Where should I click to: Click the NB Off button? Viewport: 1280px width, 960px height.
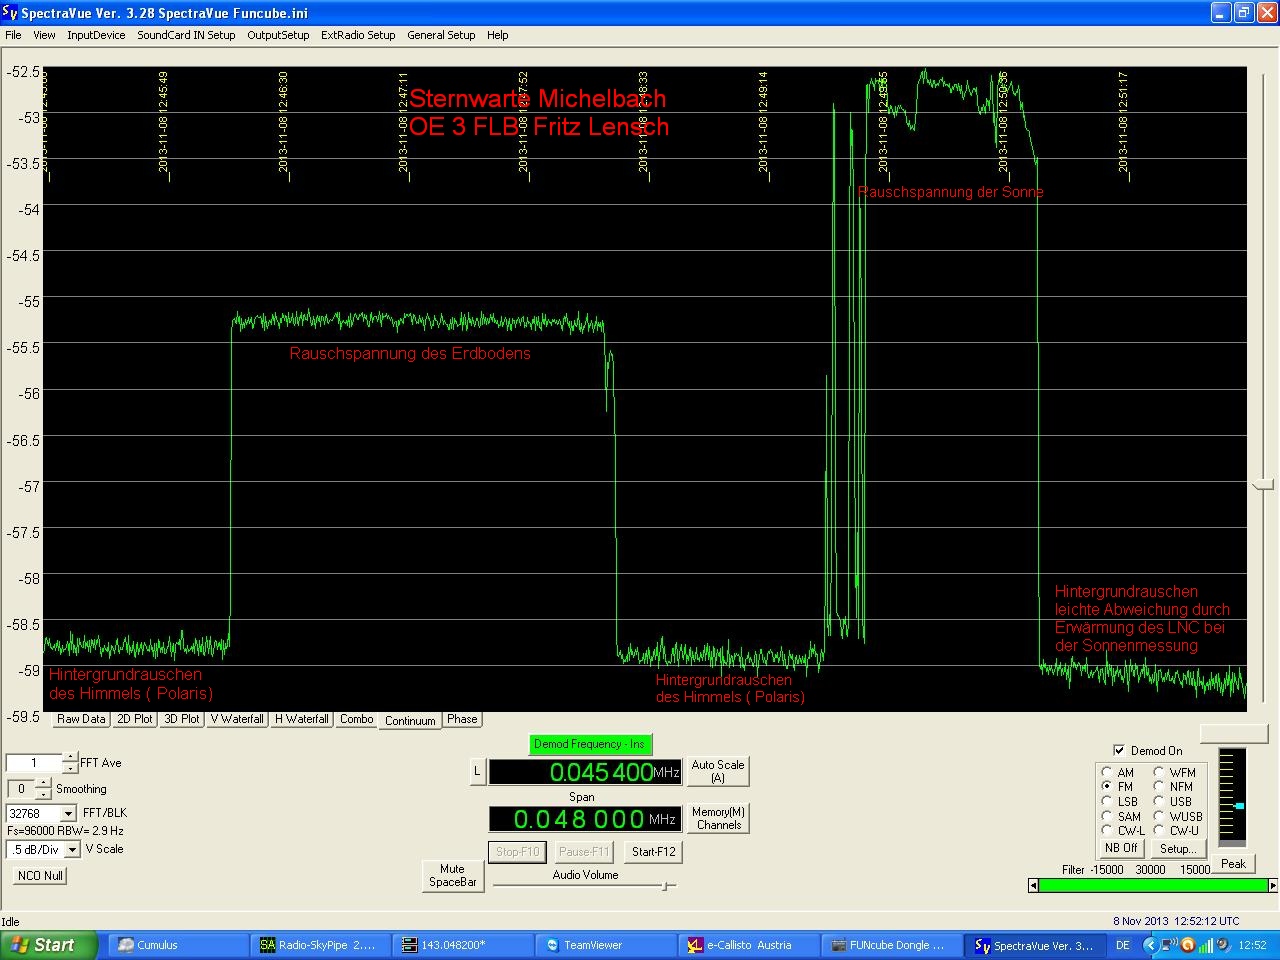coord(1121,848)
